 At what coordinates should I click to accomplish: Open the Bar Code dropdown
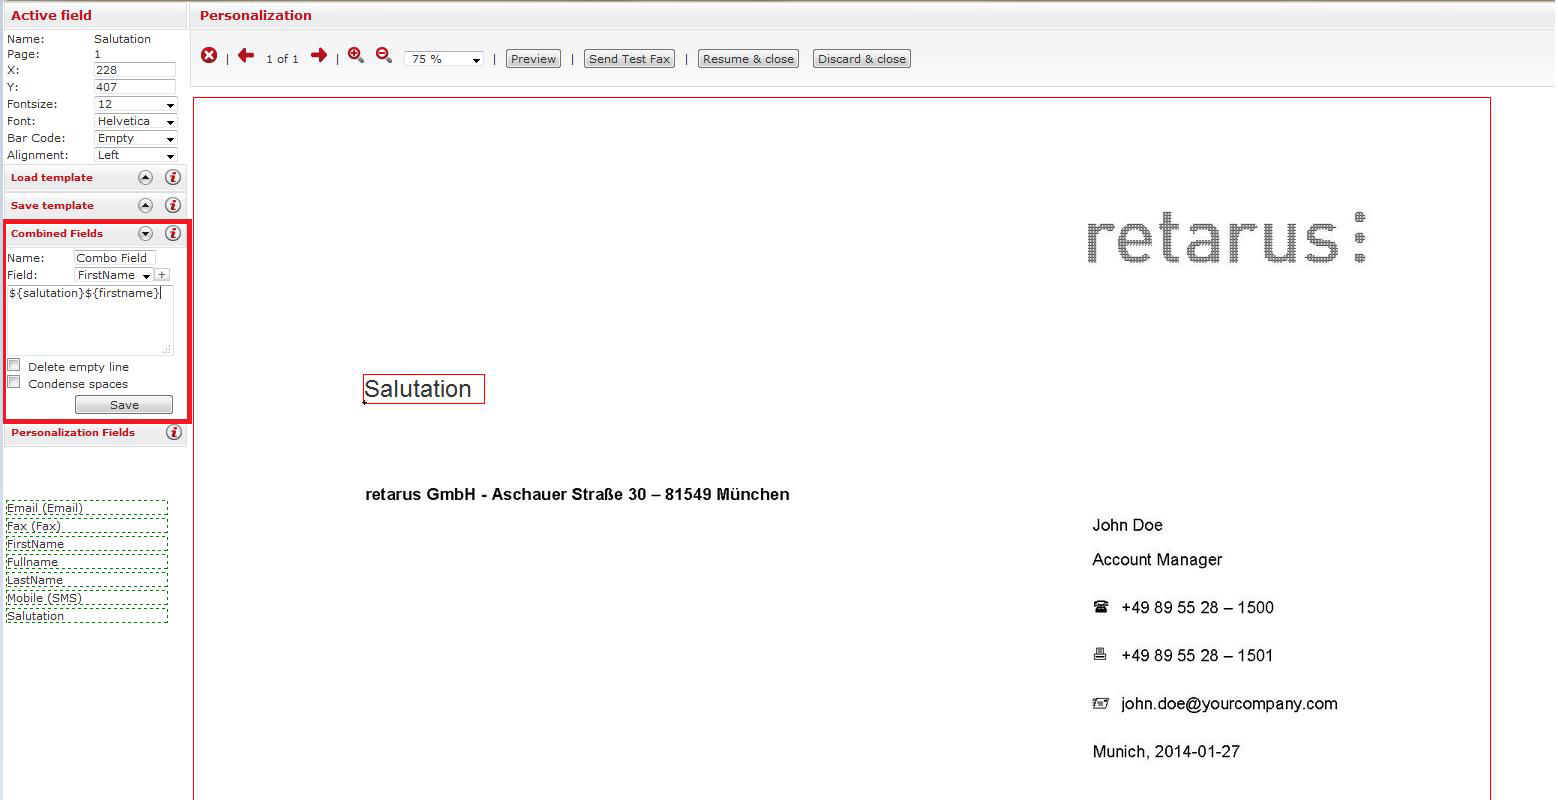pos(135,139)
